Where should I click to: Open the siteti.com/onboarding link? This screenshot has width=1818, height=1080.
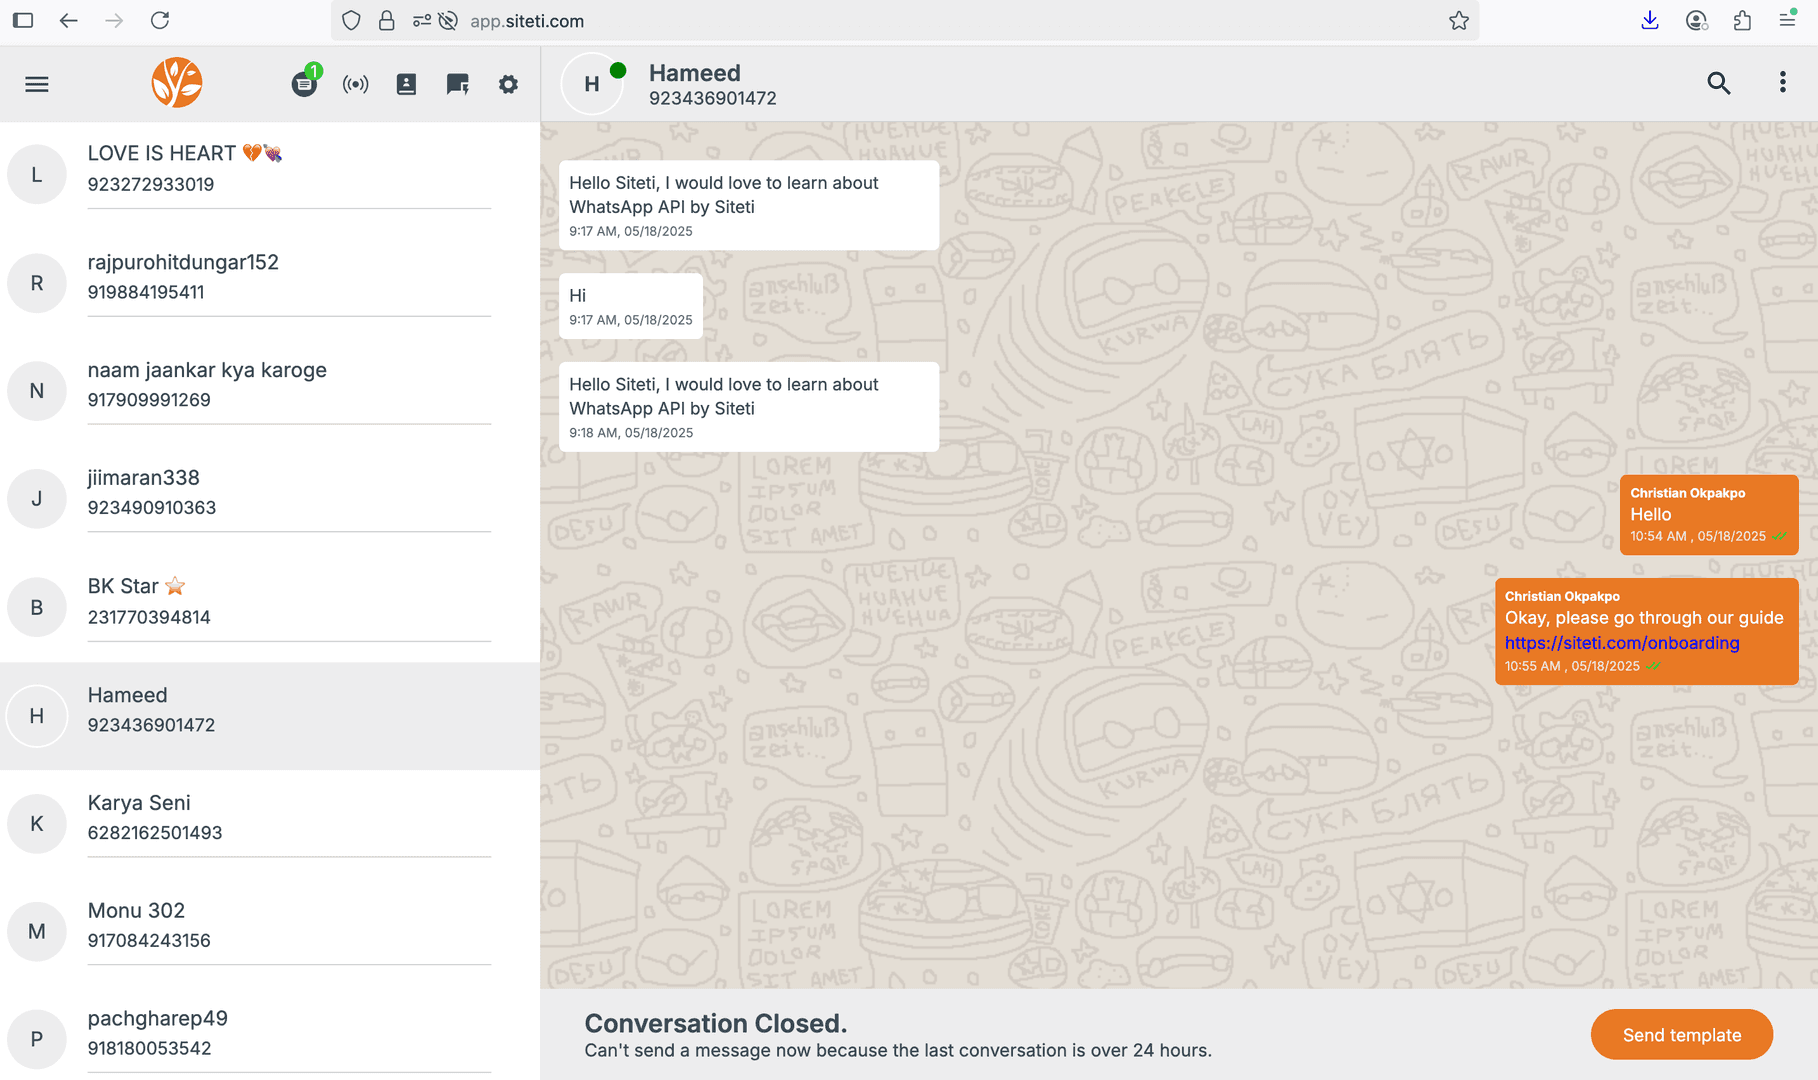tap(1621, 643)
